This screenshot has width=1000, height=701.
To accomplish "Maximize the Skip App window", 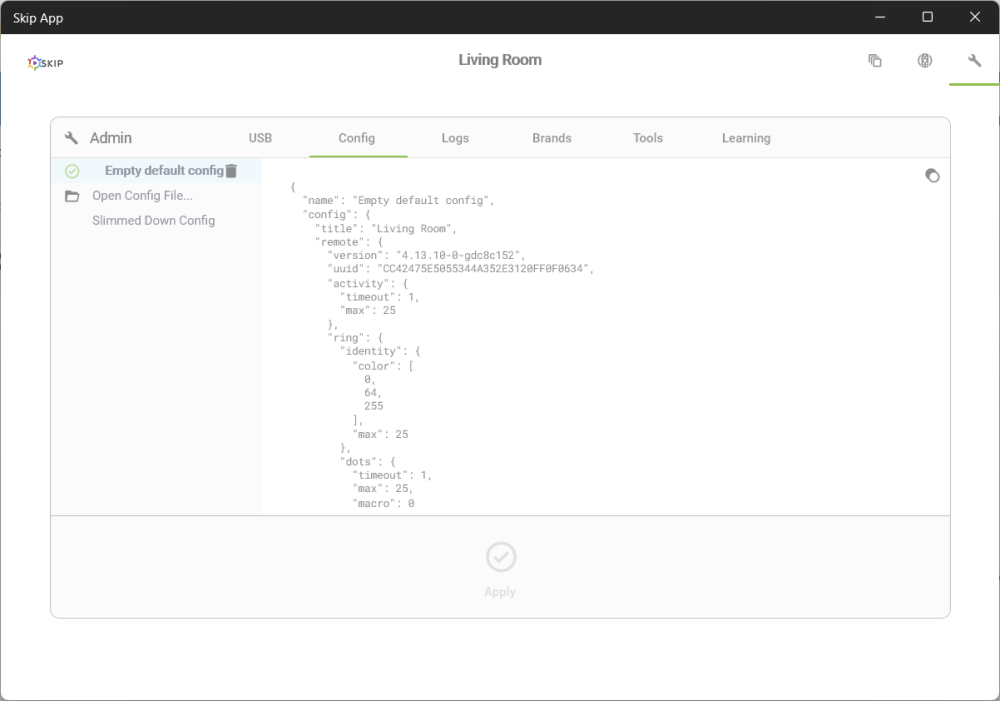I will tap(928, 17).
